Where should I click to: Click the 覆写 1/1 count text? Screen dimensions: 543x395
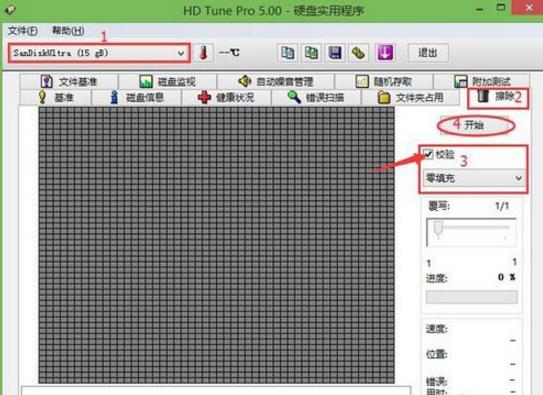click(x=502, y=206)
